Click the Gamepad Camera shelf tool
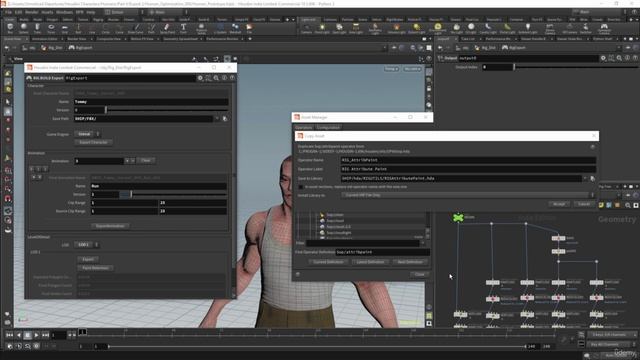The image size is (640, 360). [604, 28]
